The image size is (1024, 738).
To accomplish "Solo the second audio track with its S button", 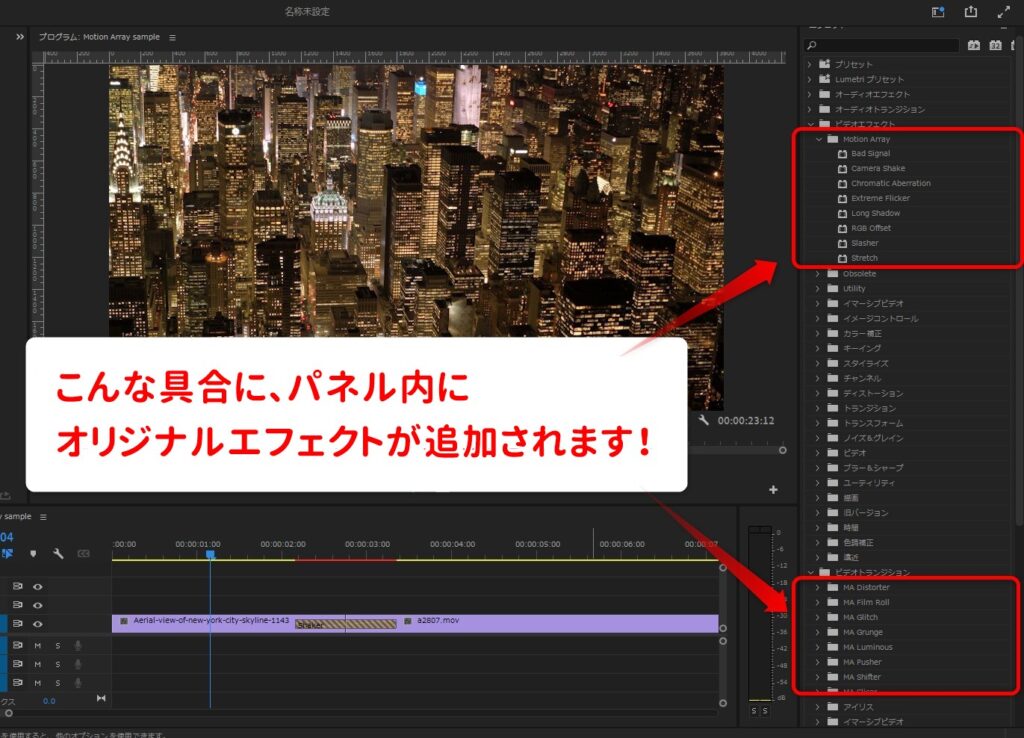I will coord(58,662).
